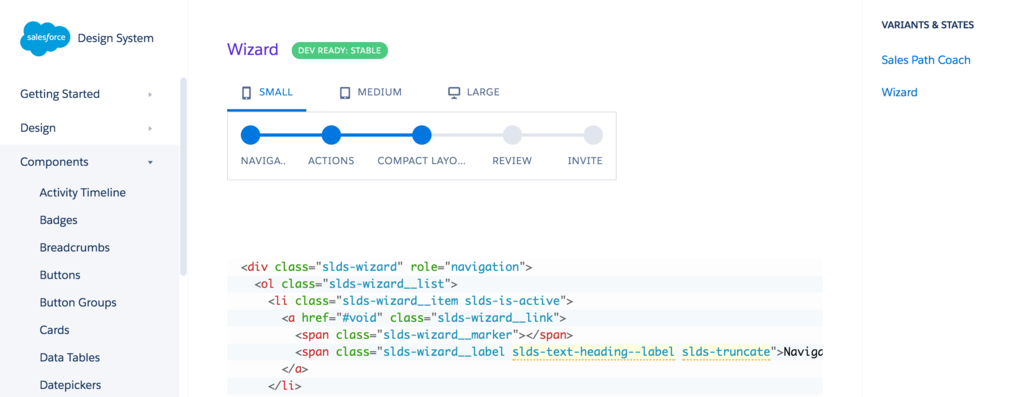Image resolution: width=1024 pixels, height=397 pixels.
Task: Click the sidebar vertical scrollbar
Action: (184, 176)
